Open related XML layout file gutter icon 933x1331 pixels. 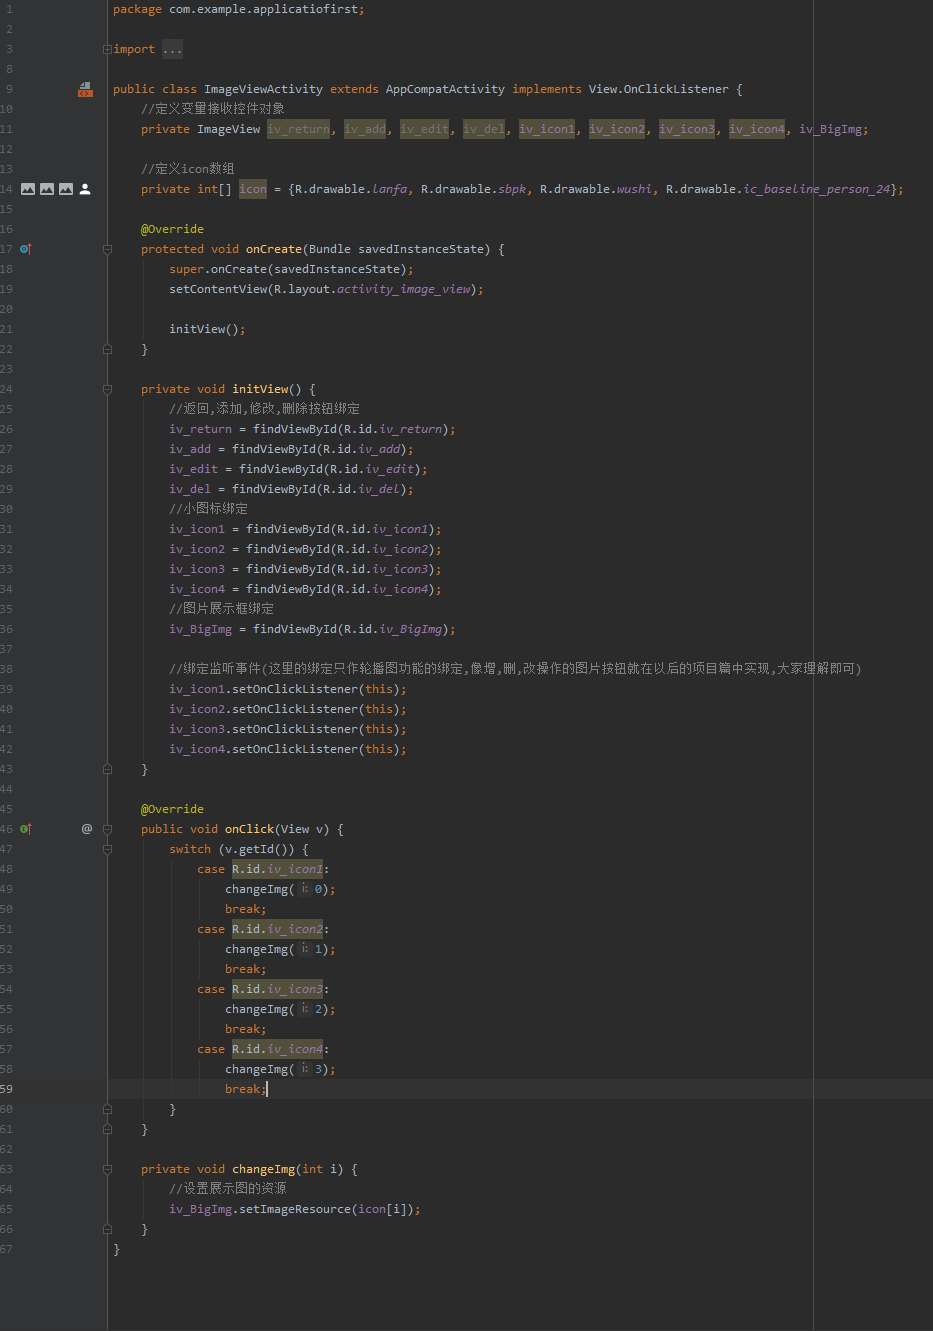click(85, 90)
